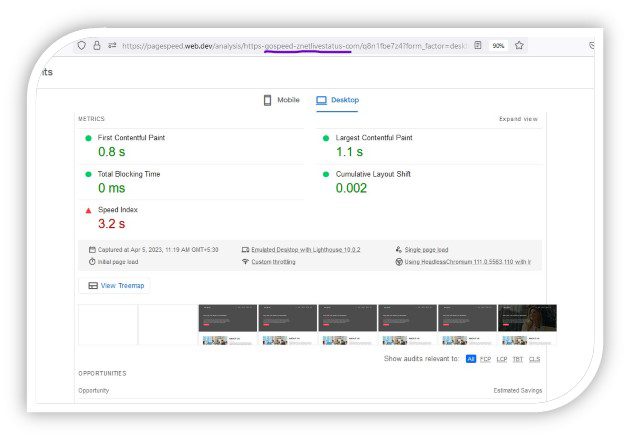The image size is (630, 439).
Task: Click the tracking protection shield icon
Action: (82, 45)
